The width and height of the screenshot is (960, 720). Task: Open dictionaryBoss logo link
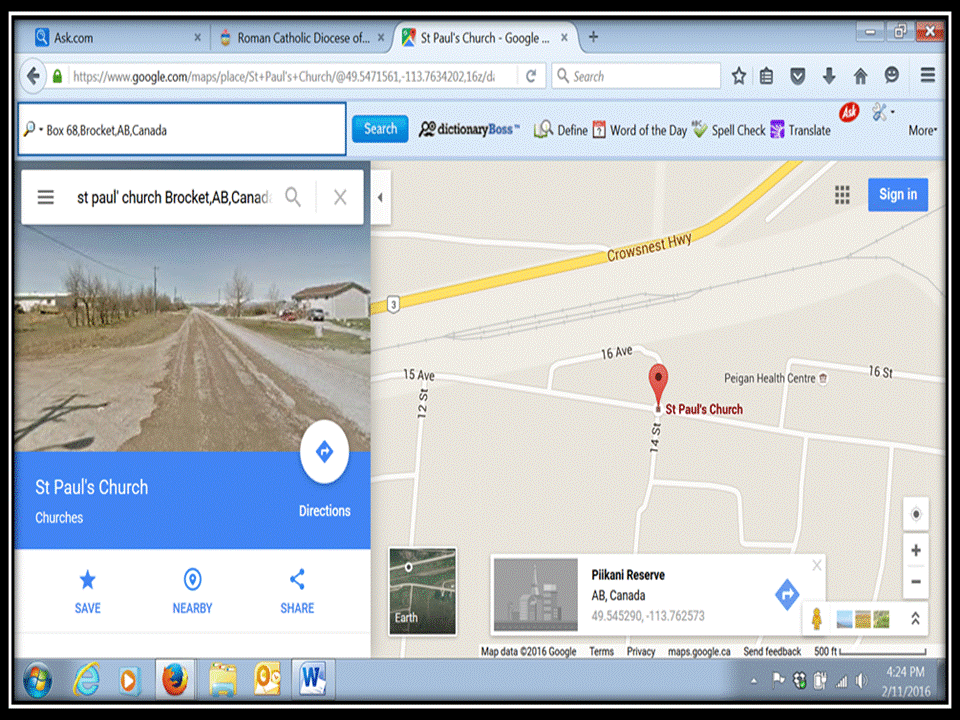pos(470,129)
